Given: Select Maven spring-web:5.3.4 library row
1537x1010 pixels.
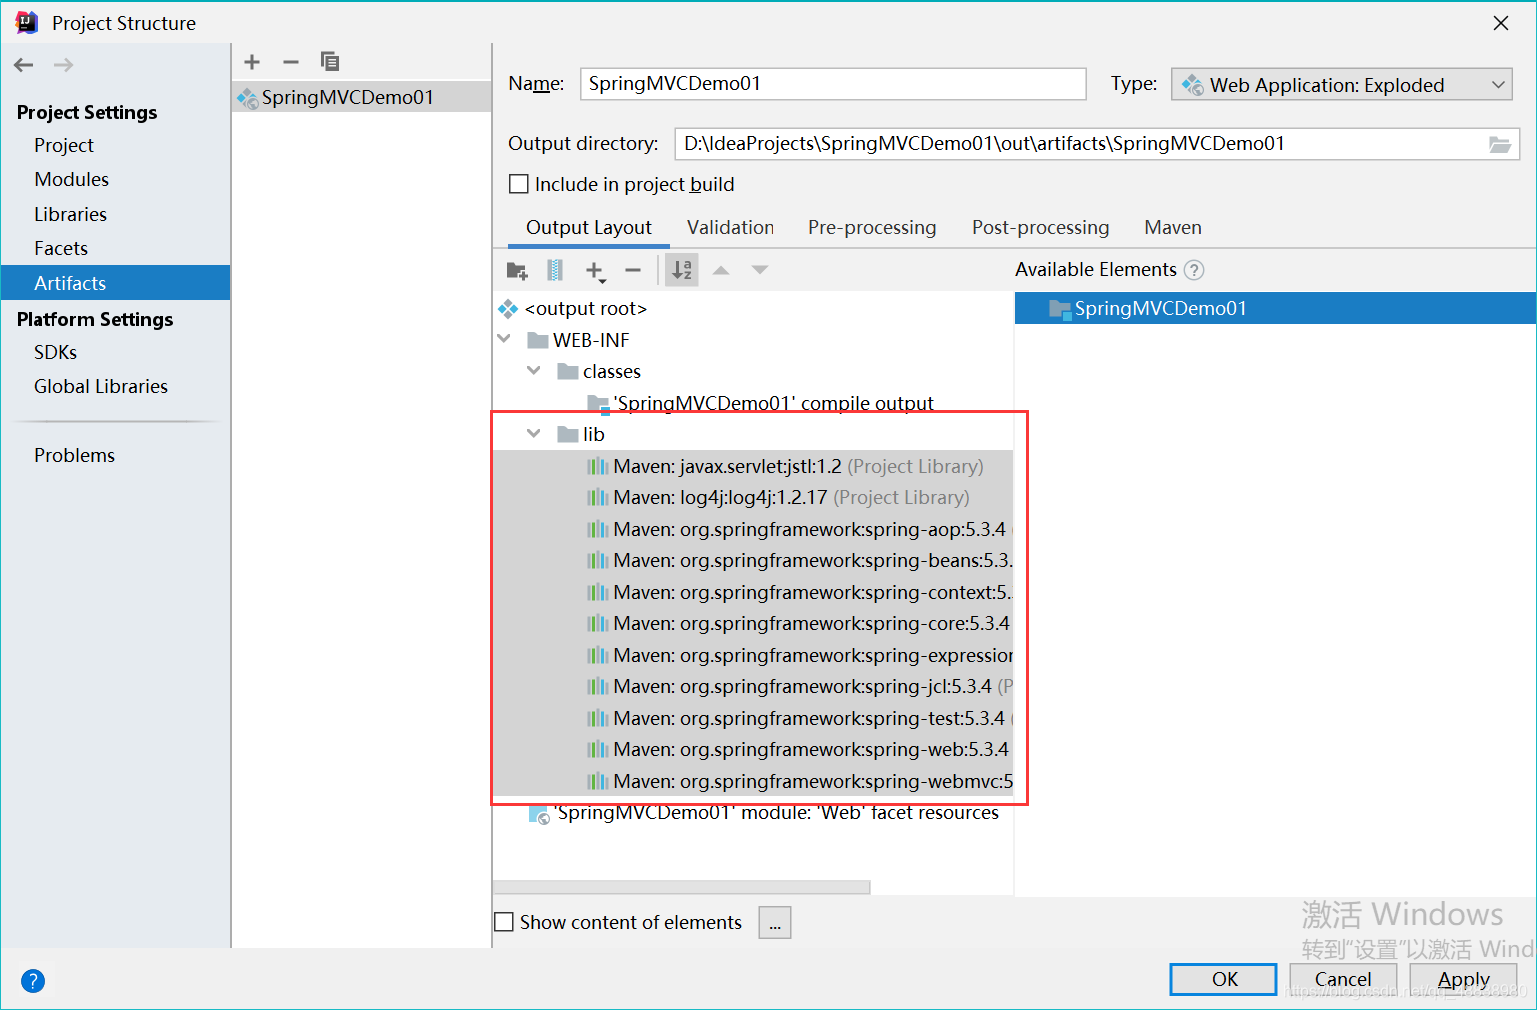Looking at the screenshot, I should (753, 749).
